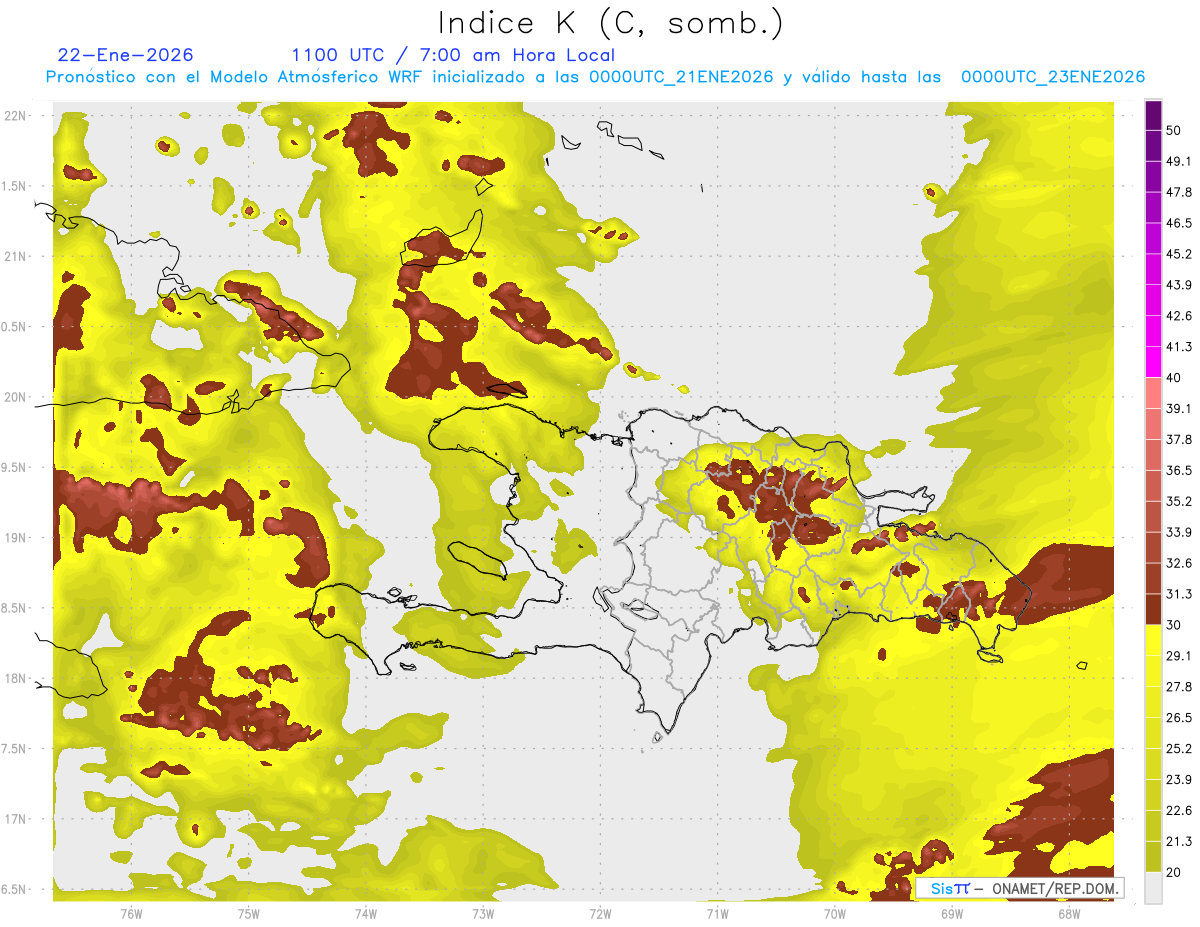Viewport: 1200px width, 927px height.
Task: Click the colorbar value "39.1"
Action: tap(1179, 409)
